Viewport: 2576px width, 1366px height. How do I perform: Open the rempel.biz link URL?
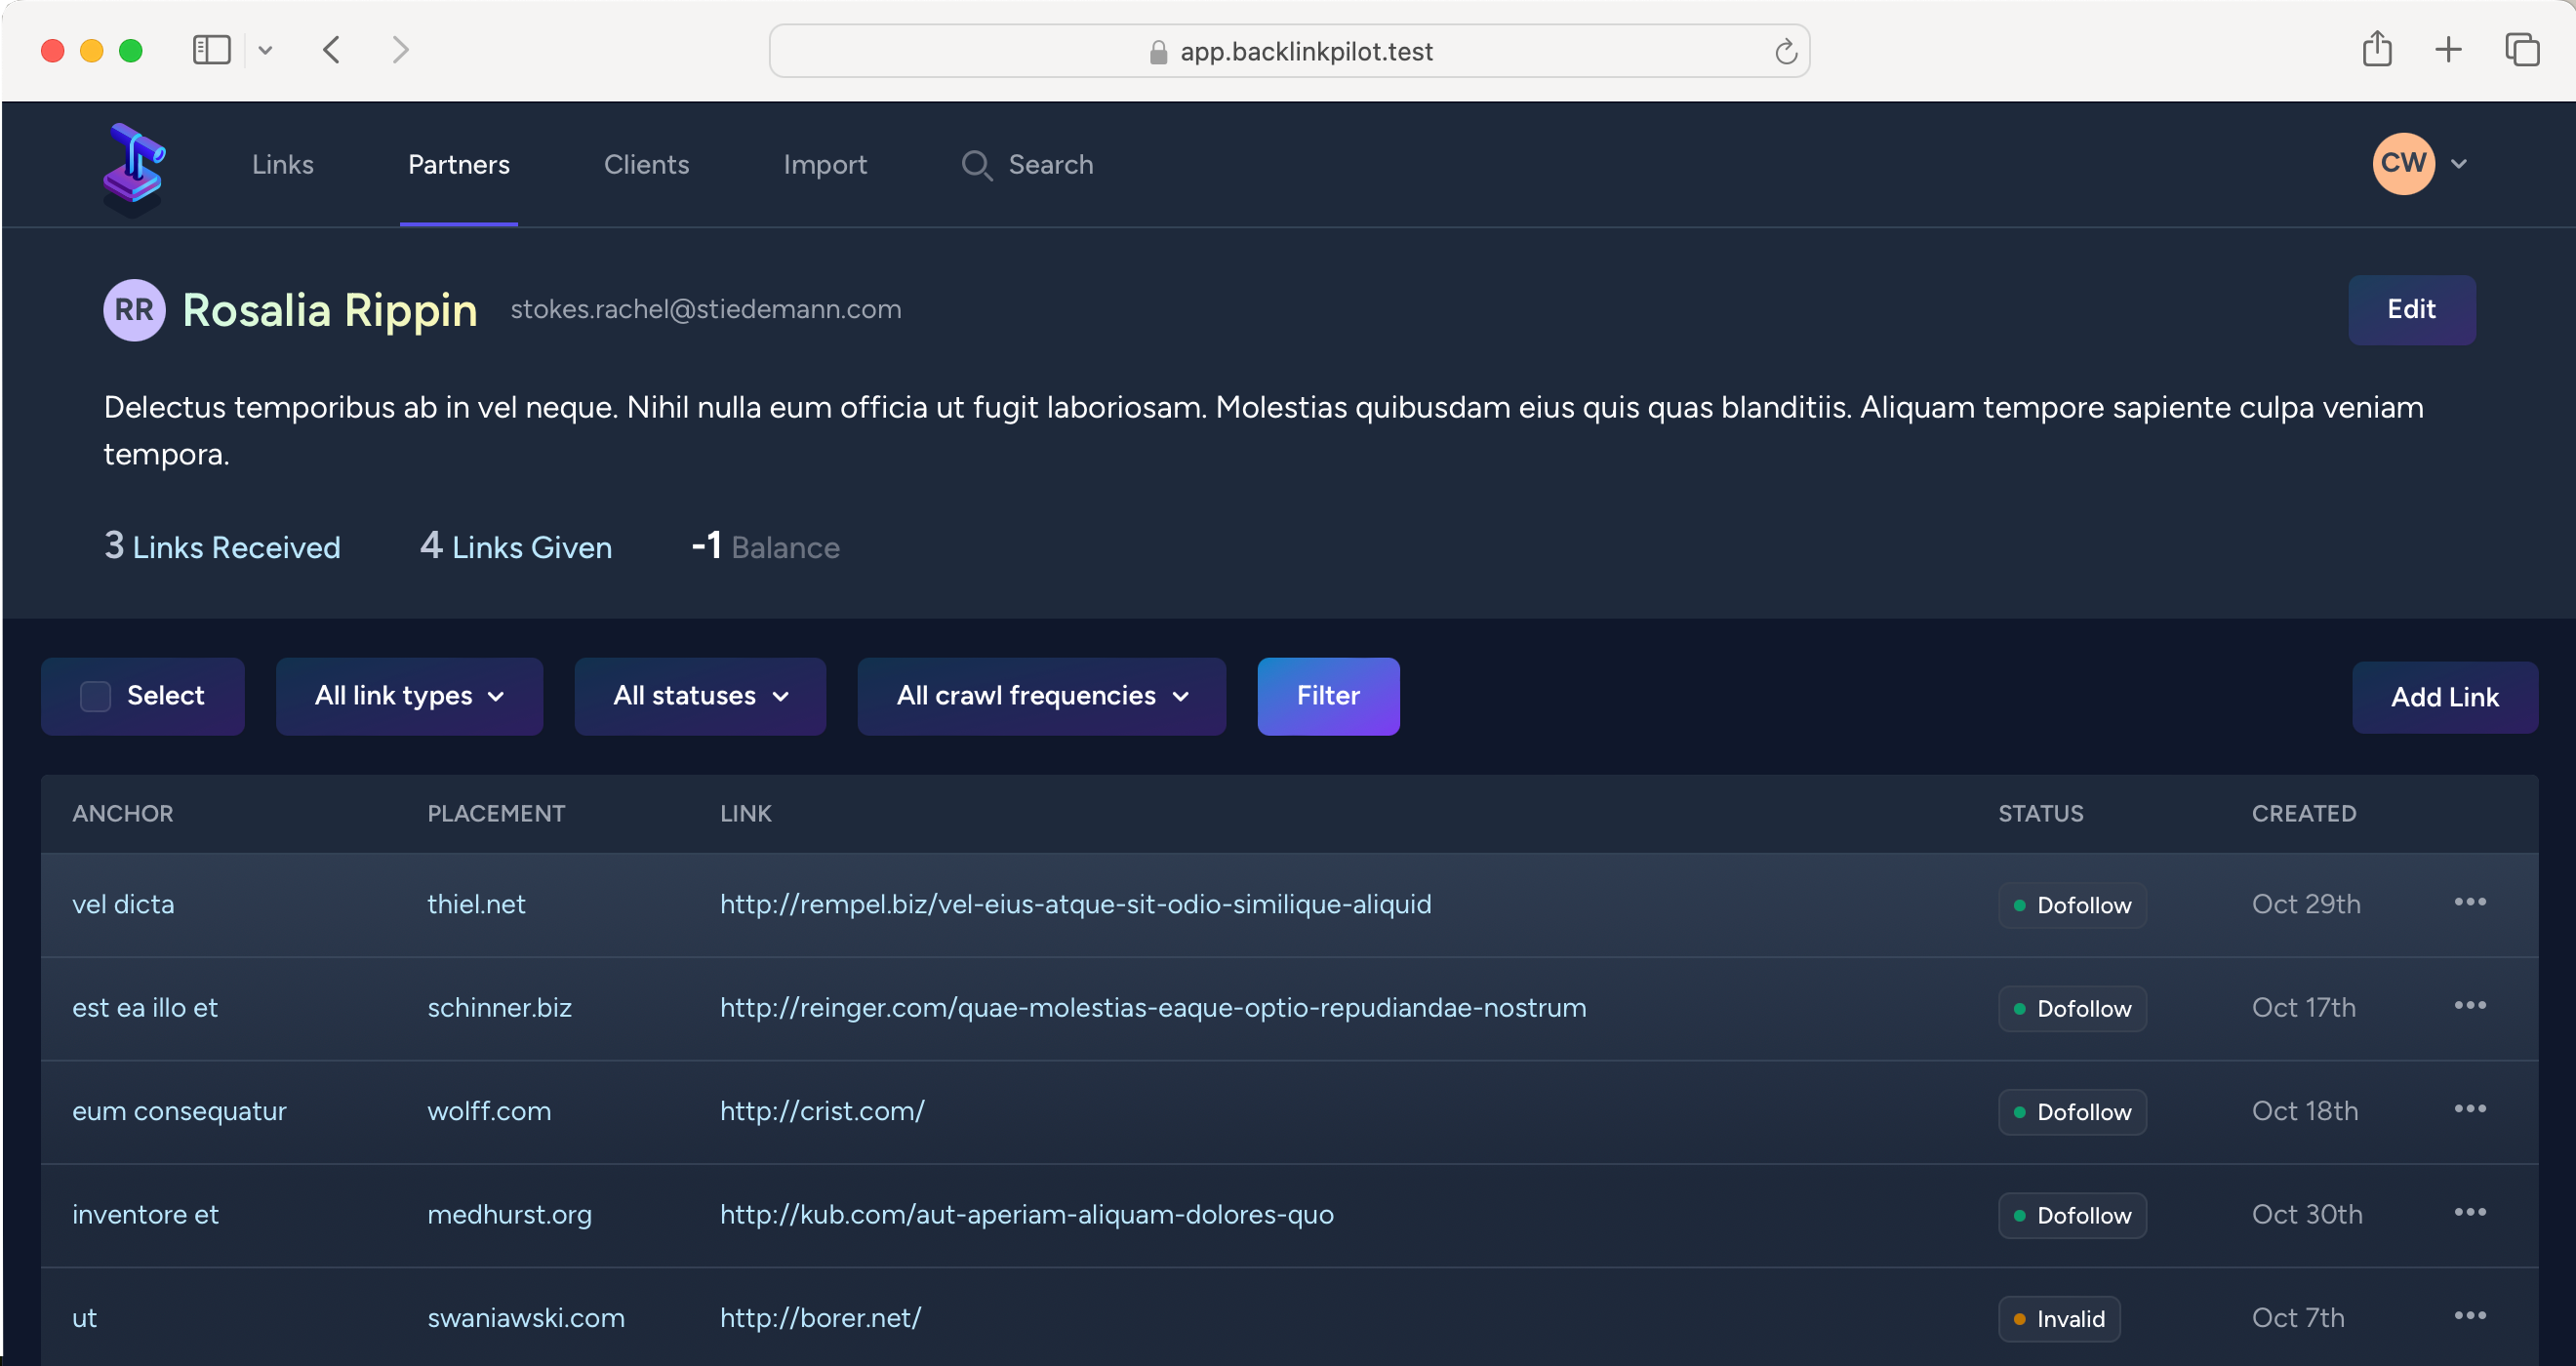point(1075,904)
